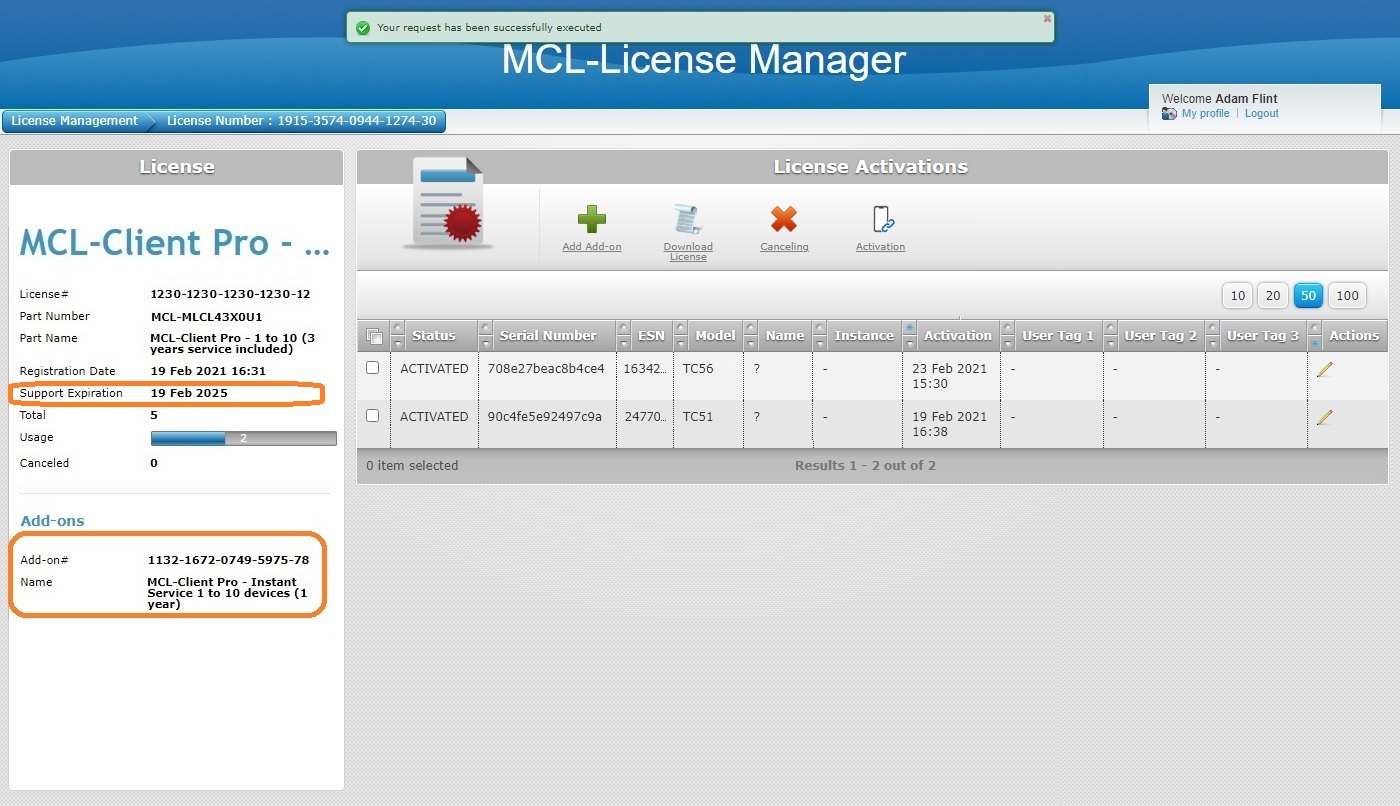Click the License Activations panel header
The height and width of the screenshot is (806, 1400).
click(871, 167)
